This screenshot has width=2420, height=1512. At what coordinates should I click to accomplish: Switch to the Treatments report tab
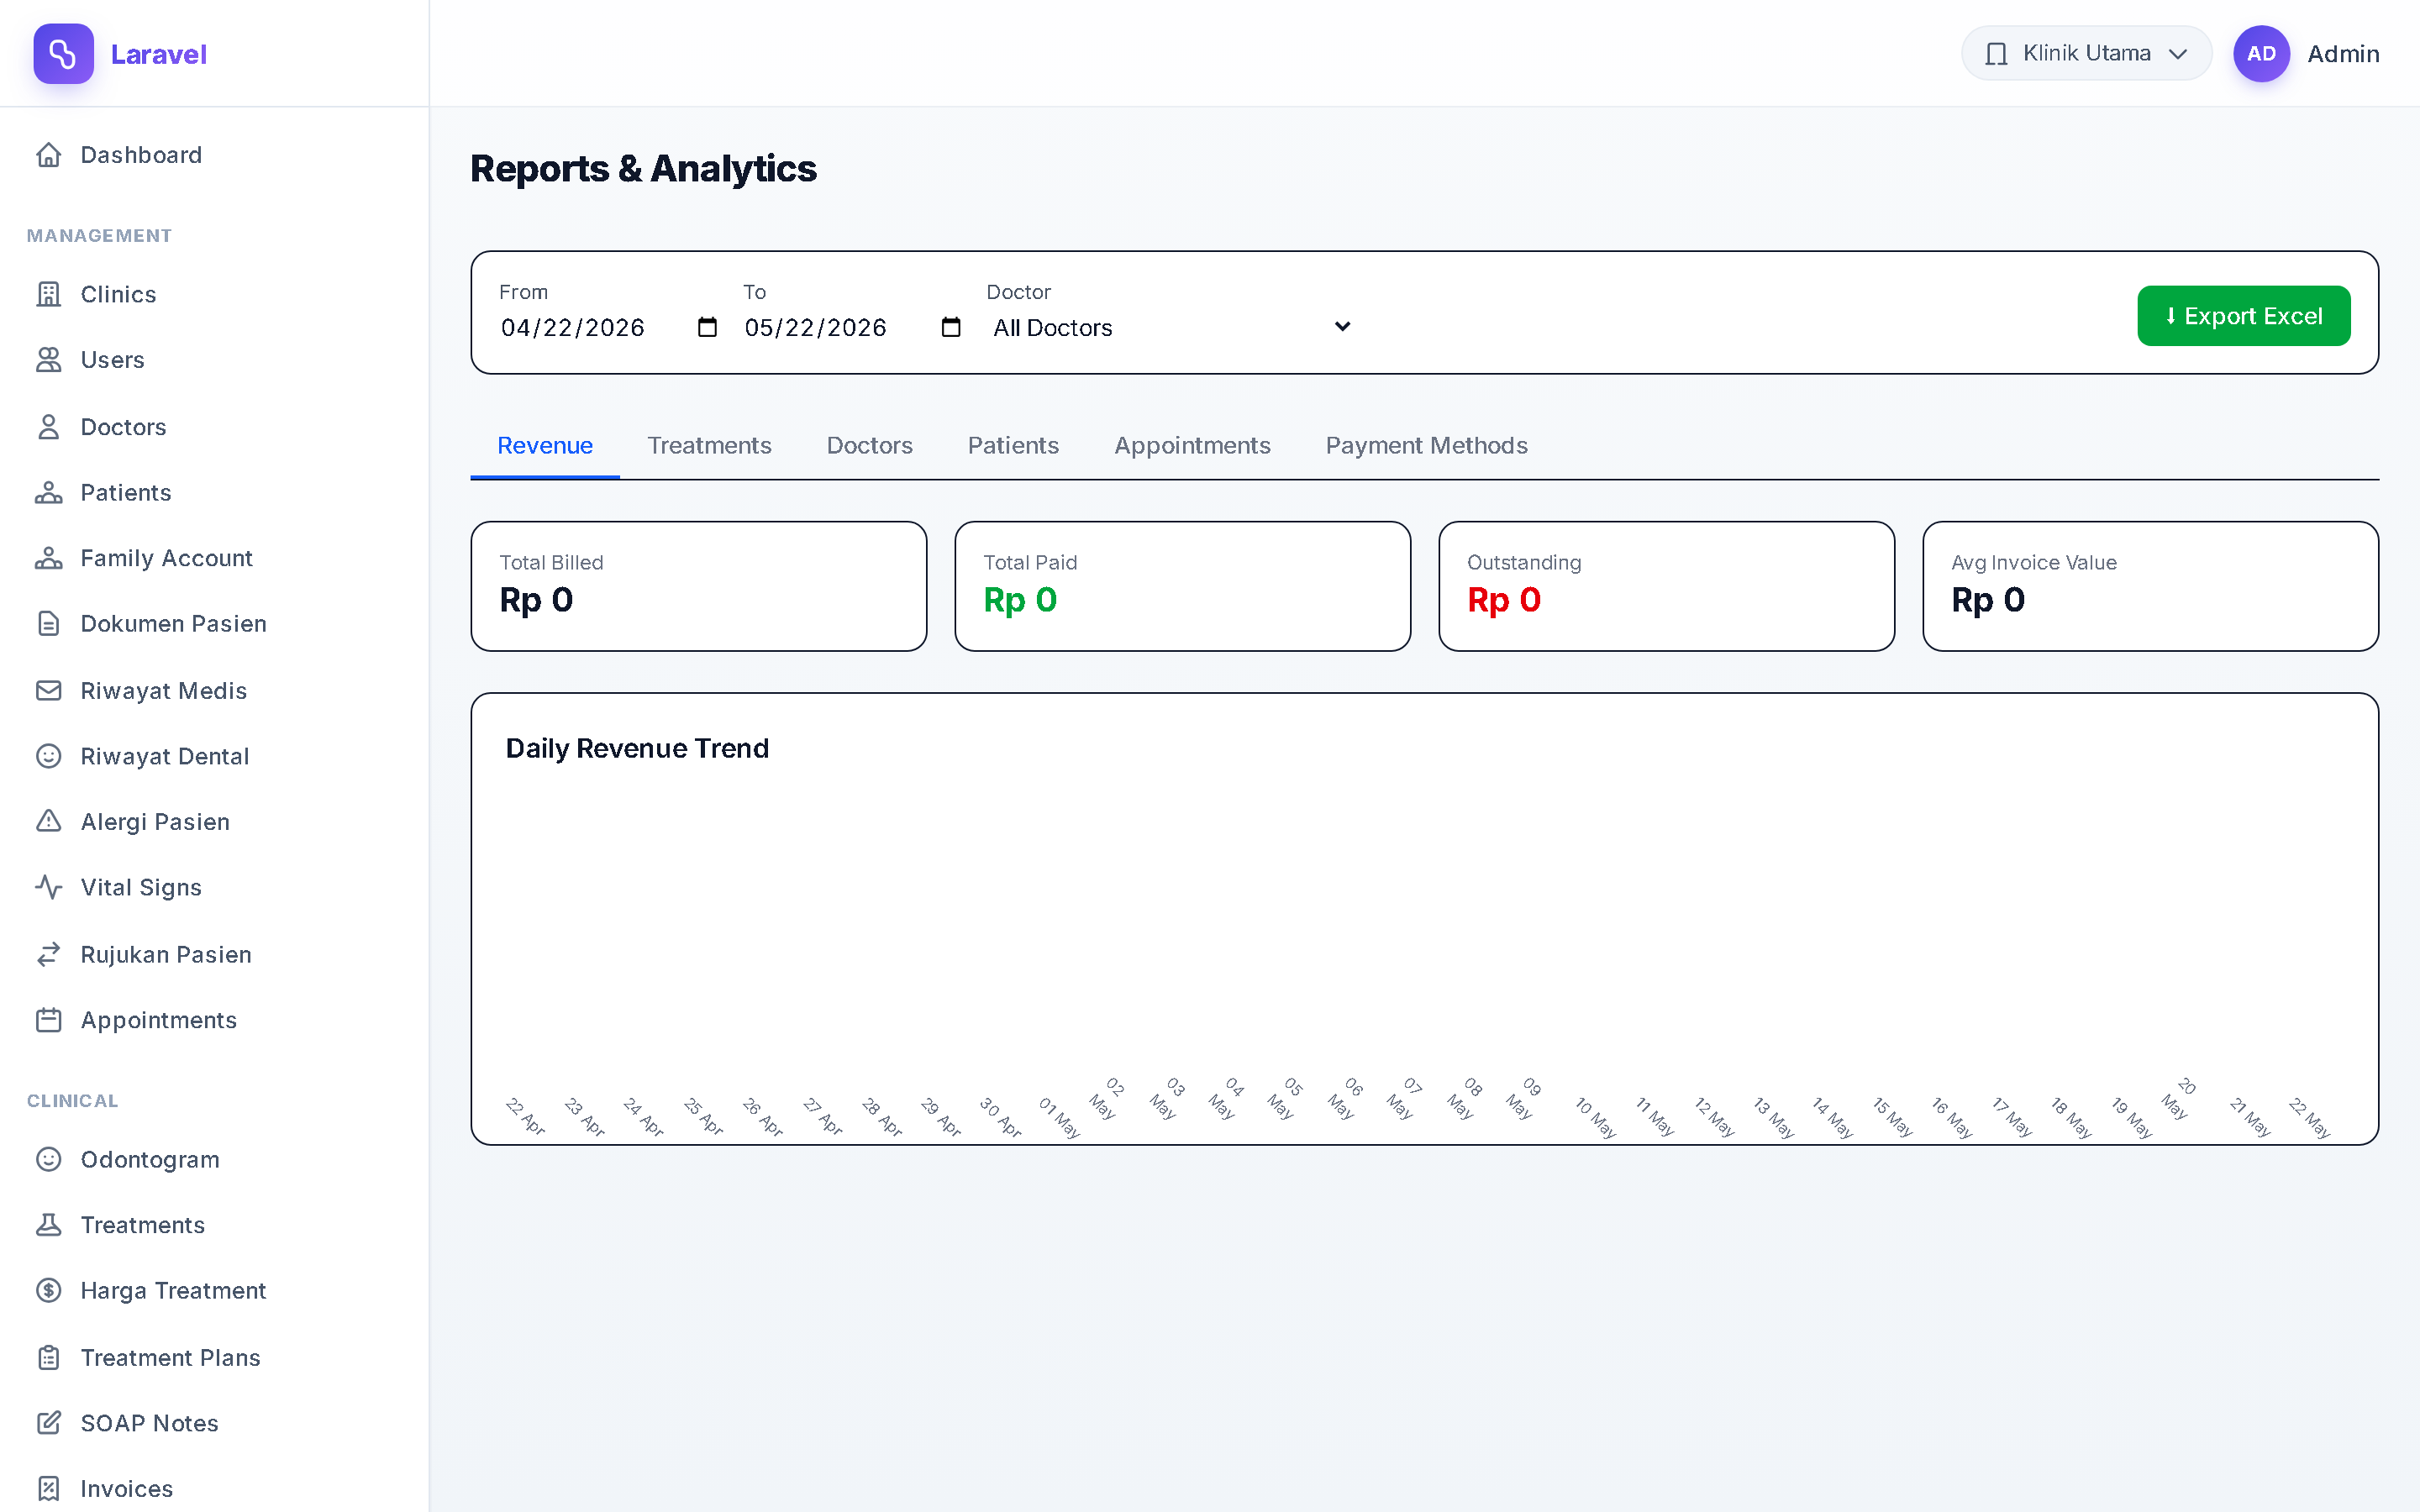point(709,446)
